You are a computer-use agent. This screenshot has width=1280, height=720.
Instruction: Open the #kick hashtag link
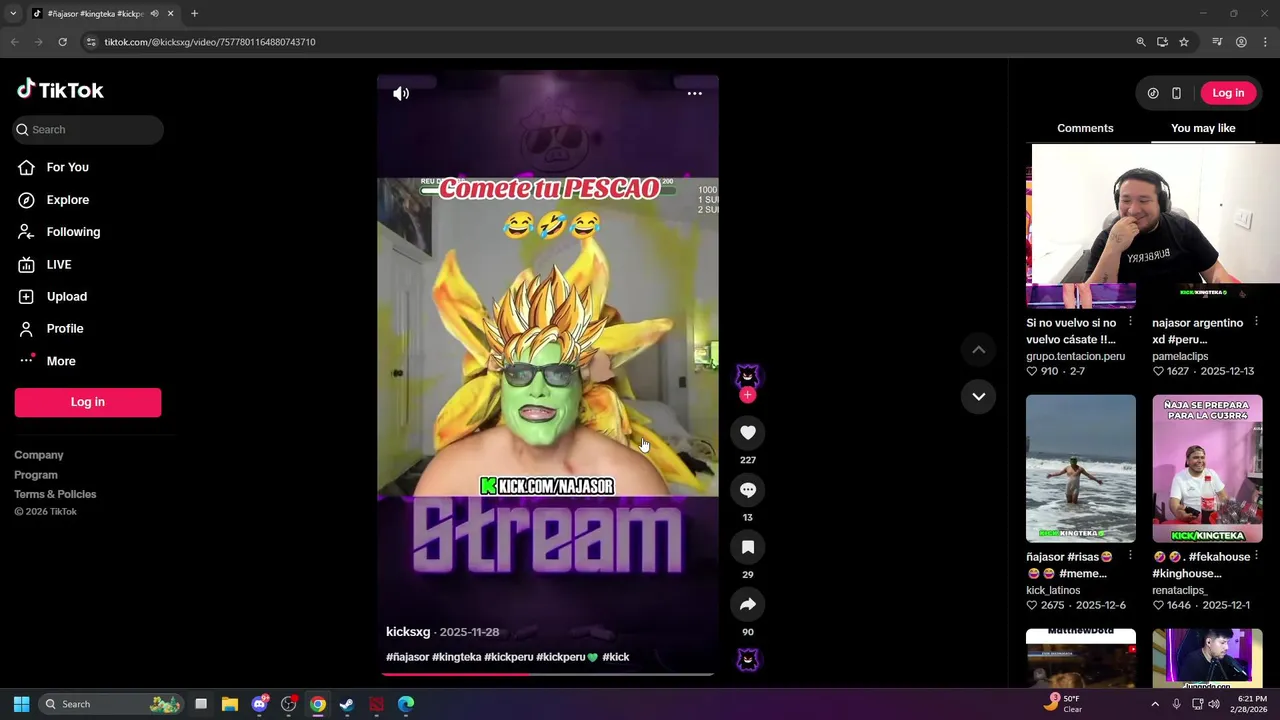[x=616, y=657]
